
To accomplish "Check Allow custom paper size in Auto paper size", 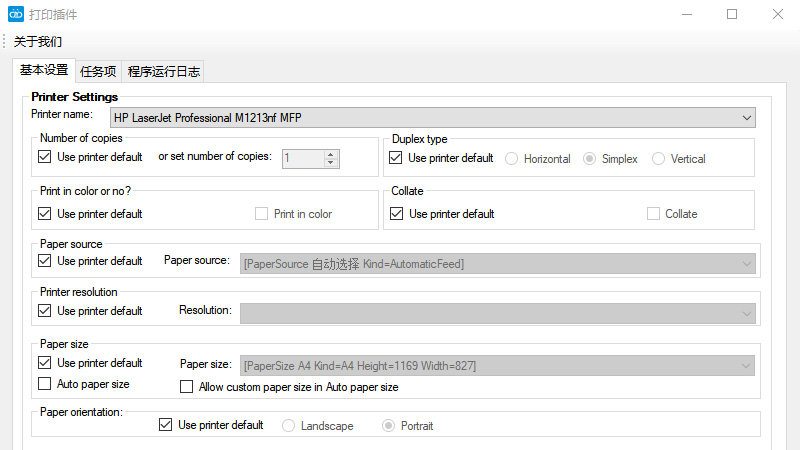I will 186,387.
